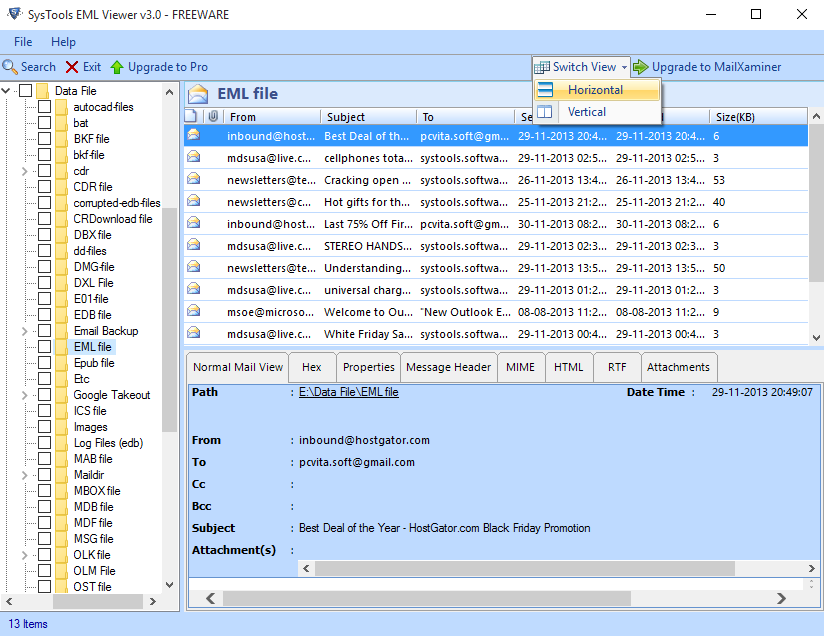Click the Switch View grid icon
This screenshot has width=824, height=636.
(x=542, y=67)
